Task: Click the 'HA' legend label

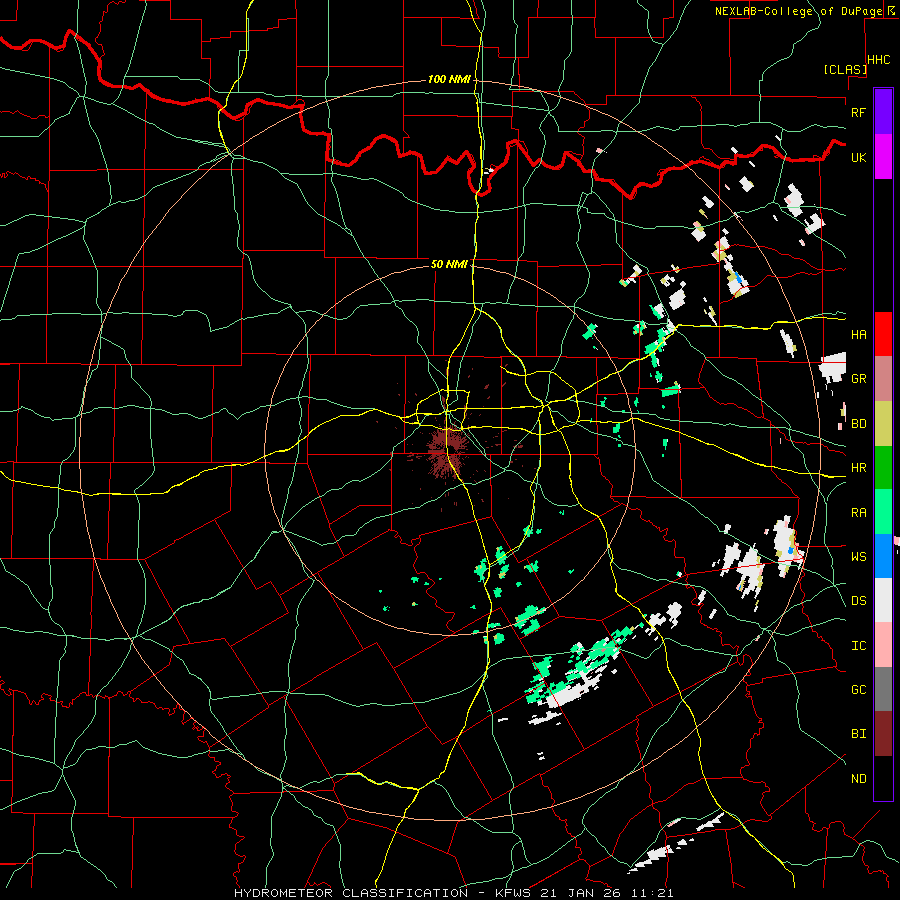Action: pos(858,335)
